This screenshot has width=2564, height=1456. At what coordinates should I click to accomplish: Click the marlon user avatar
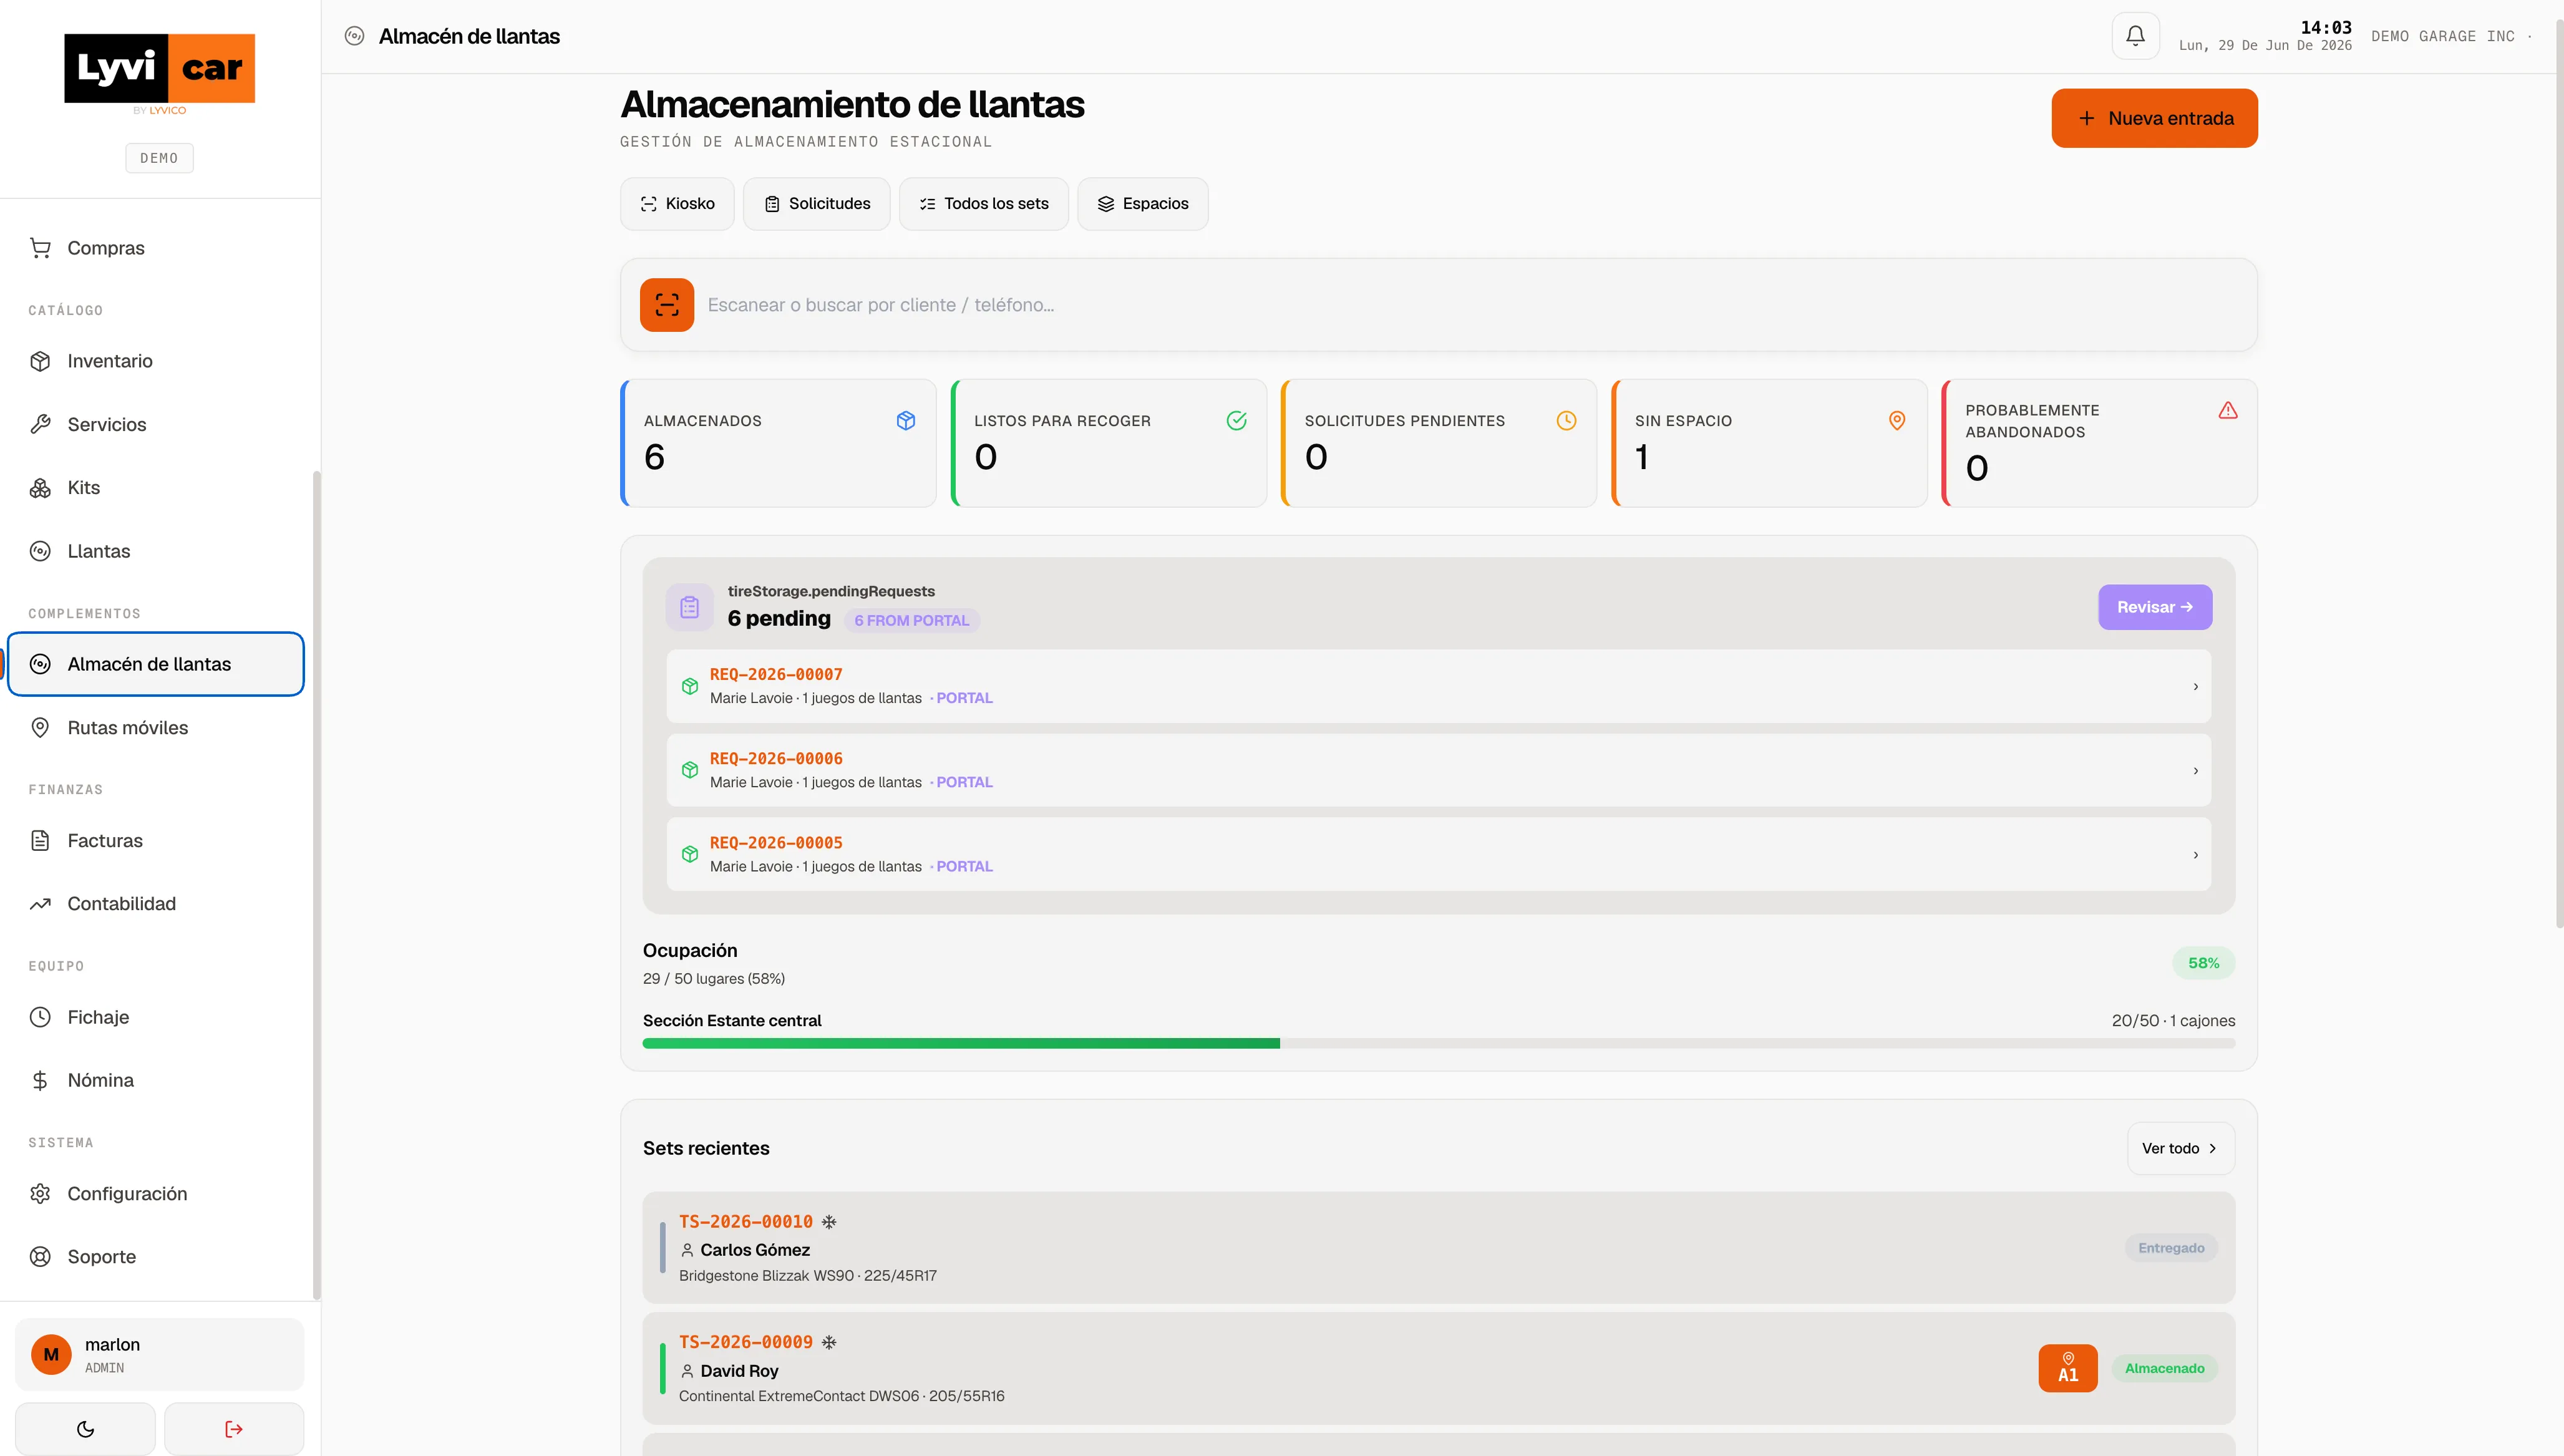coord(51,1354)
